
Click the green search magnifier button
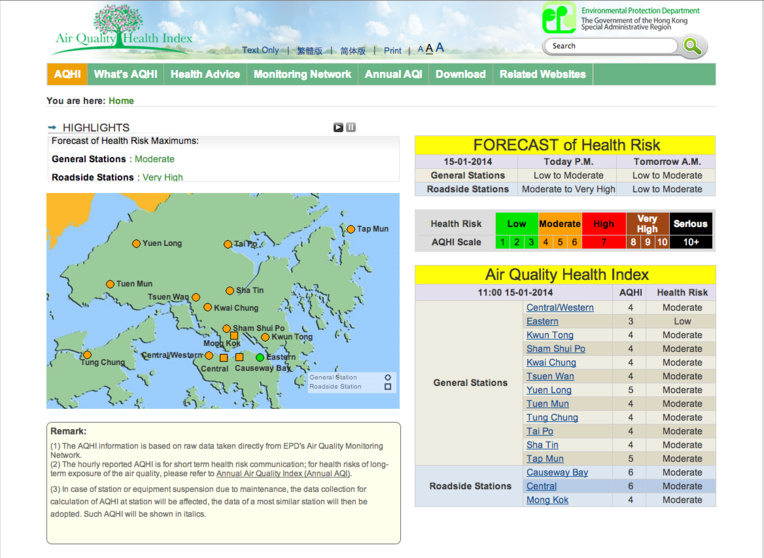693,46
